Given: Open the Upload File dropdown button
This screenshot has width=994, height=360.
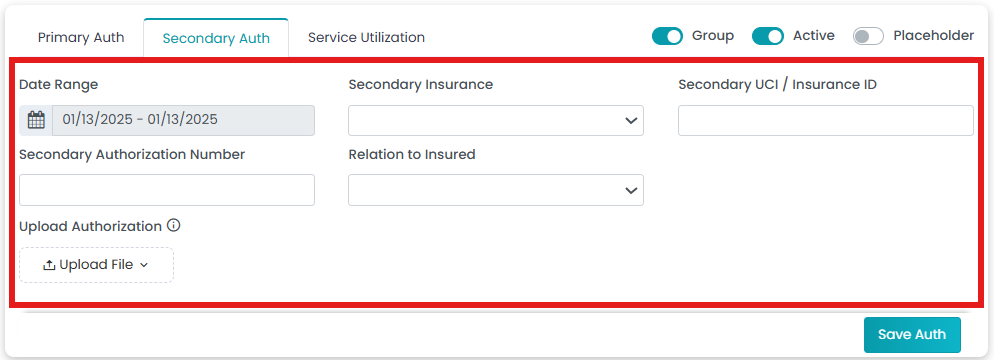Looking at the screenshot, I should [96, 265].
